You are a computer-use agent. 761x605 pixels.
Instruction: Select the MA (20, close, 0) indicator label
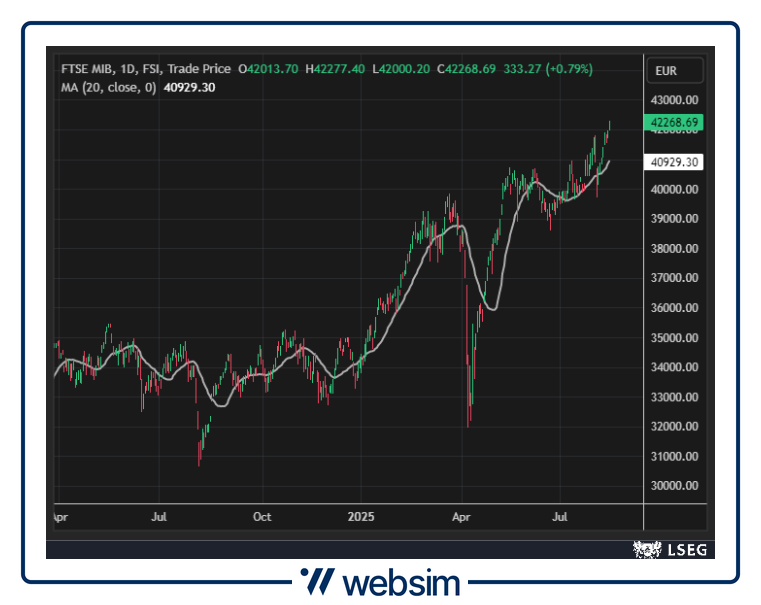click(109, 87)
